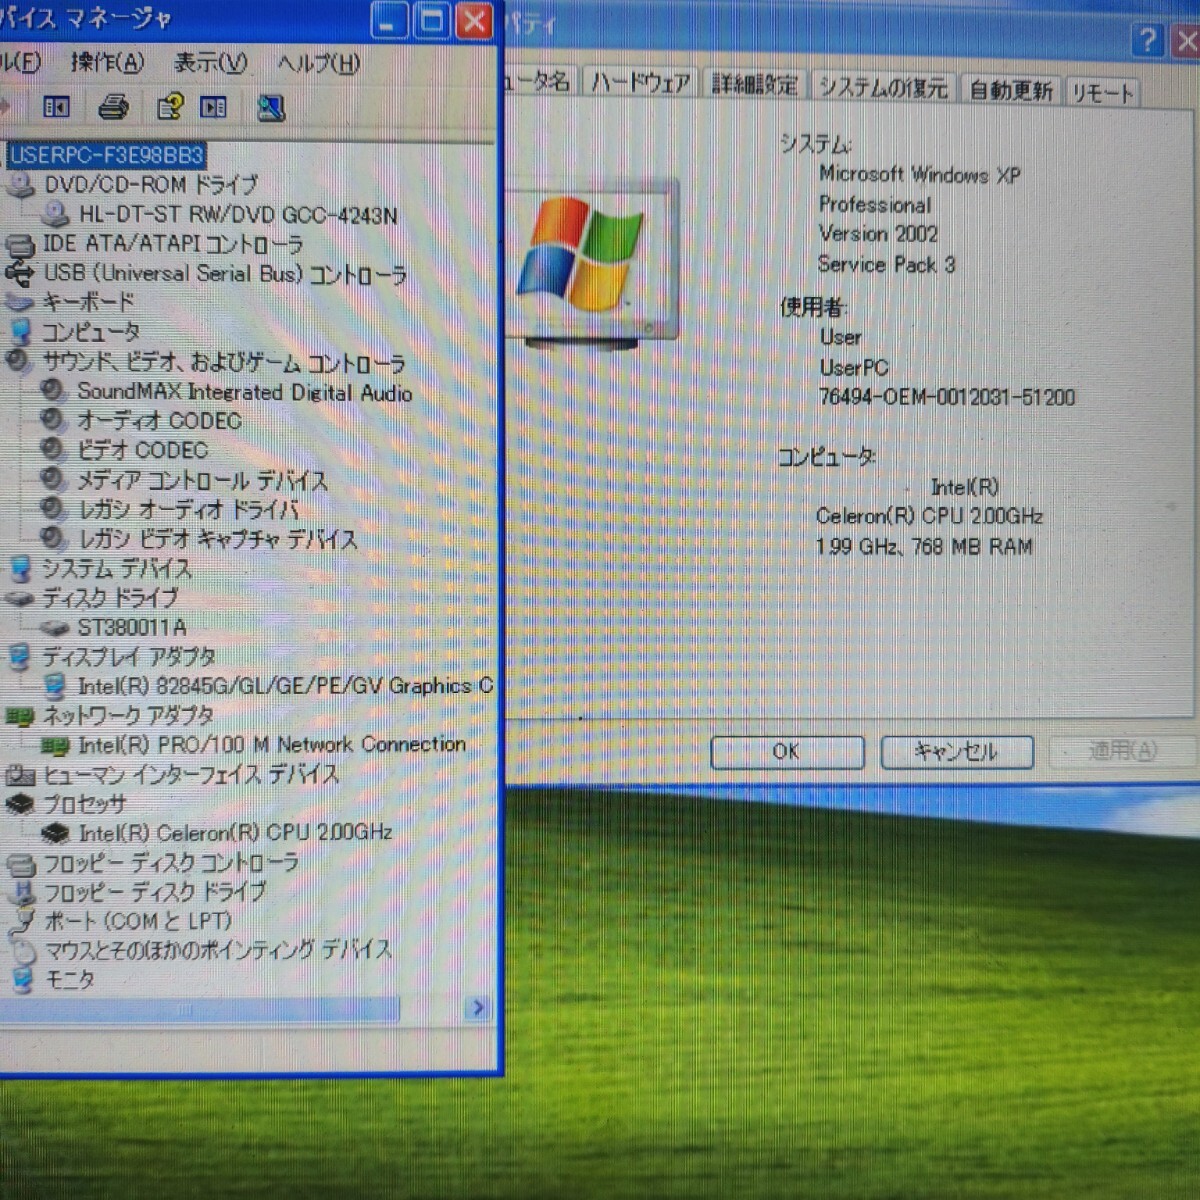Minimize the Device Manager window

tap(388, 21)
